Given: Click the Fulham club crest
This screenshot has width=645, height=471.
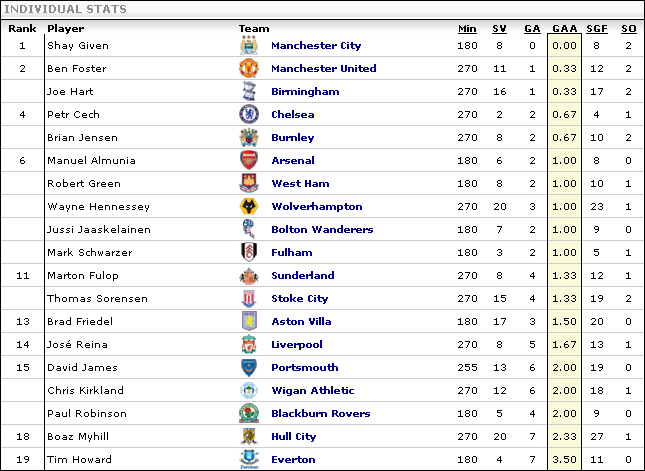Looking at the screenshot, I should click(x=249, y=253).
